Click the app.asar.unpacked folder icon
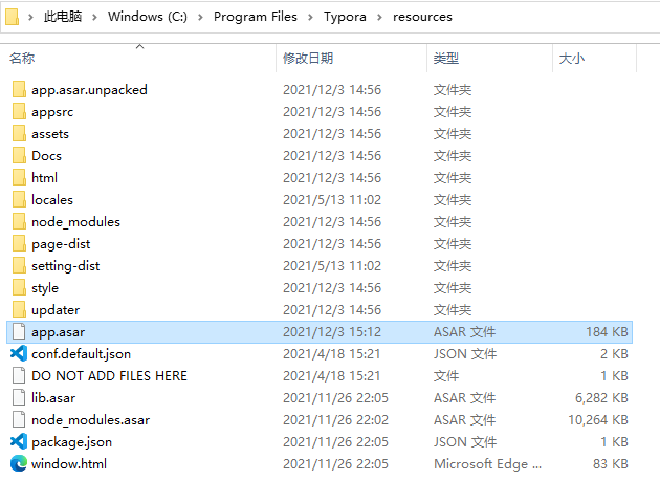This screenshot has width=660, height=480. [x=19, y=90]
